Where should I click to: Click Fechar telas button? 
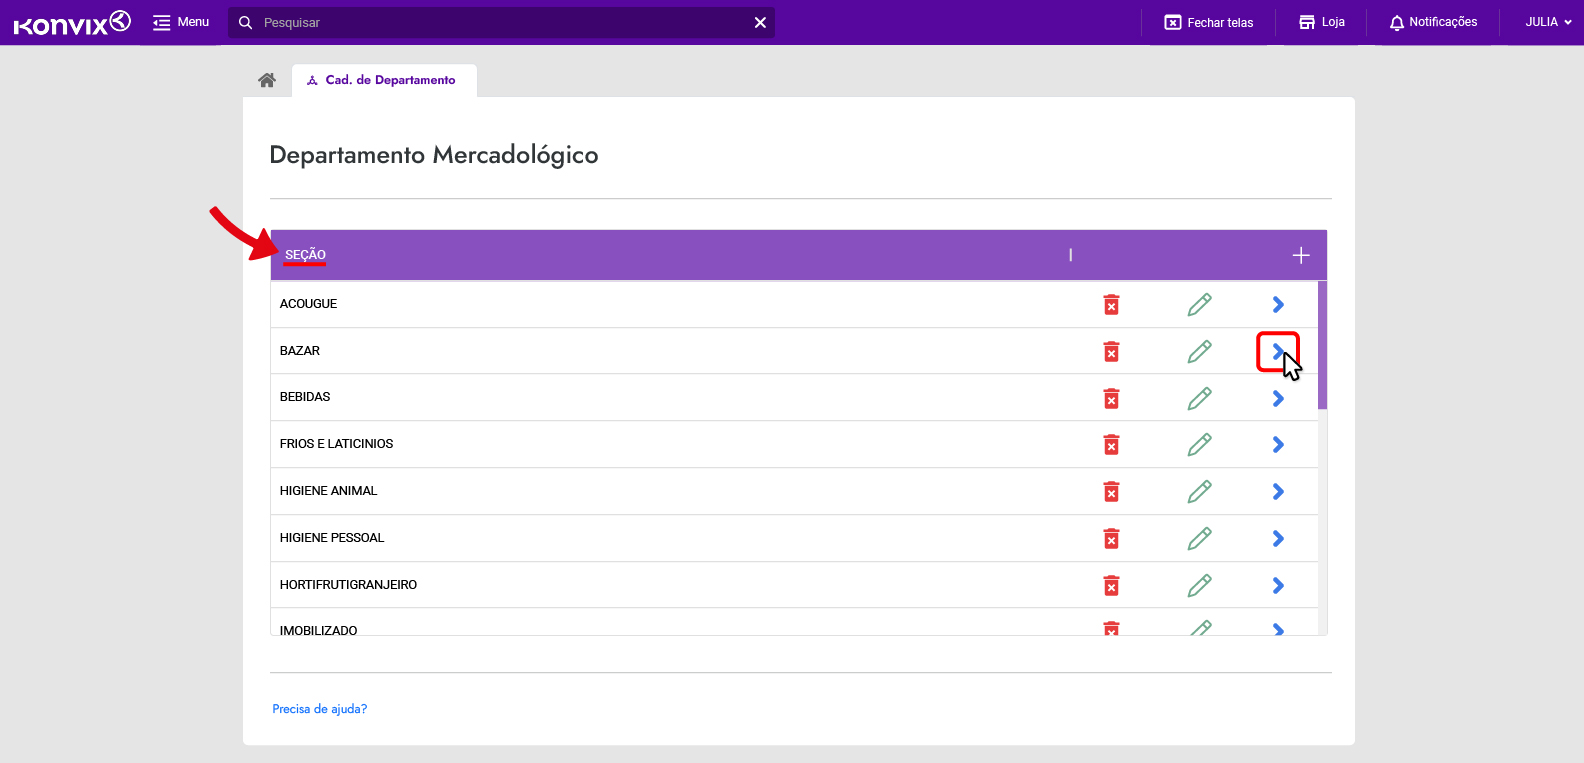tap(1209, 22)
